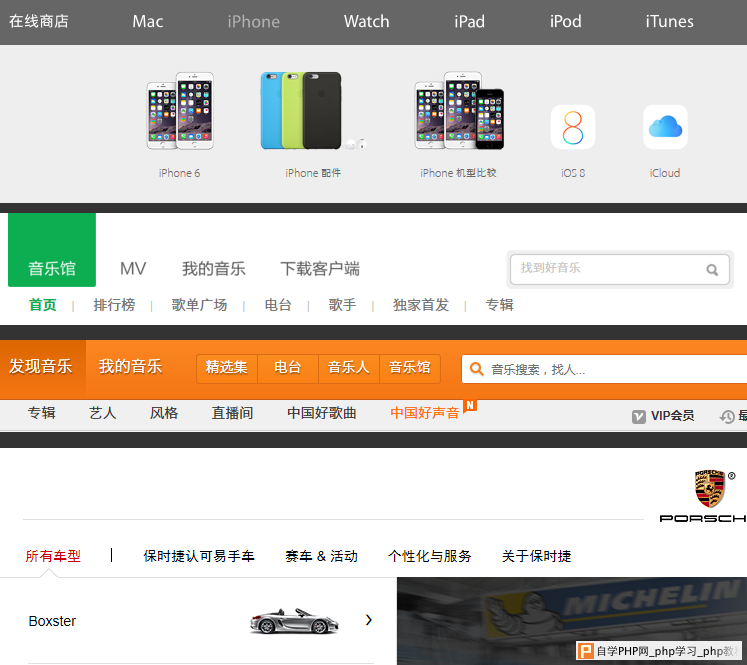Click the magnifier in 找到好音乐 search box
This screenshot has height=665, width=747.
[x=712, y=270]
